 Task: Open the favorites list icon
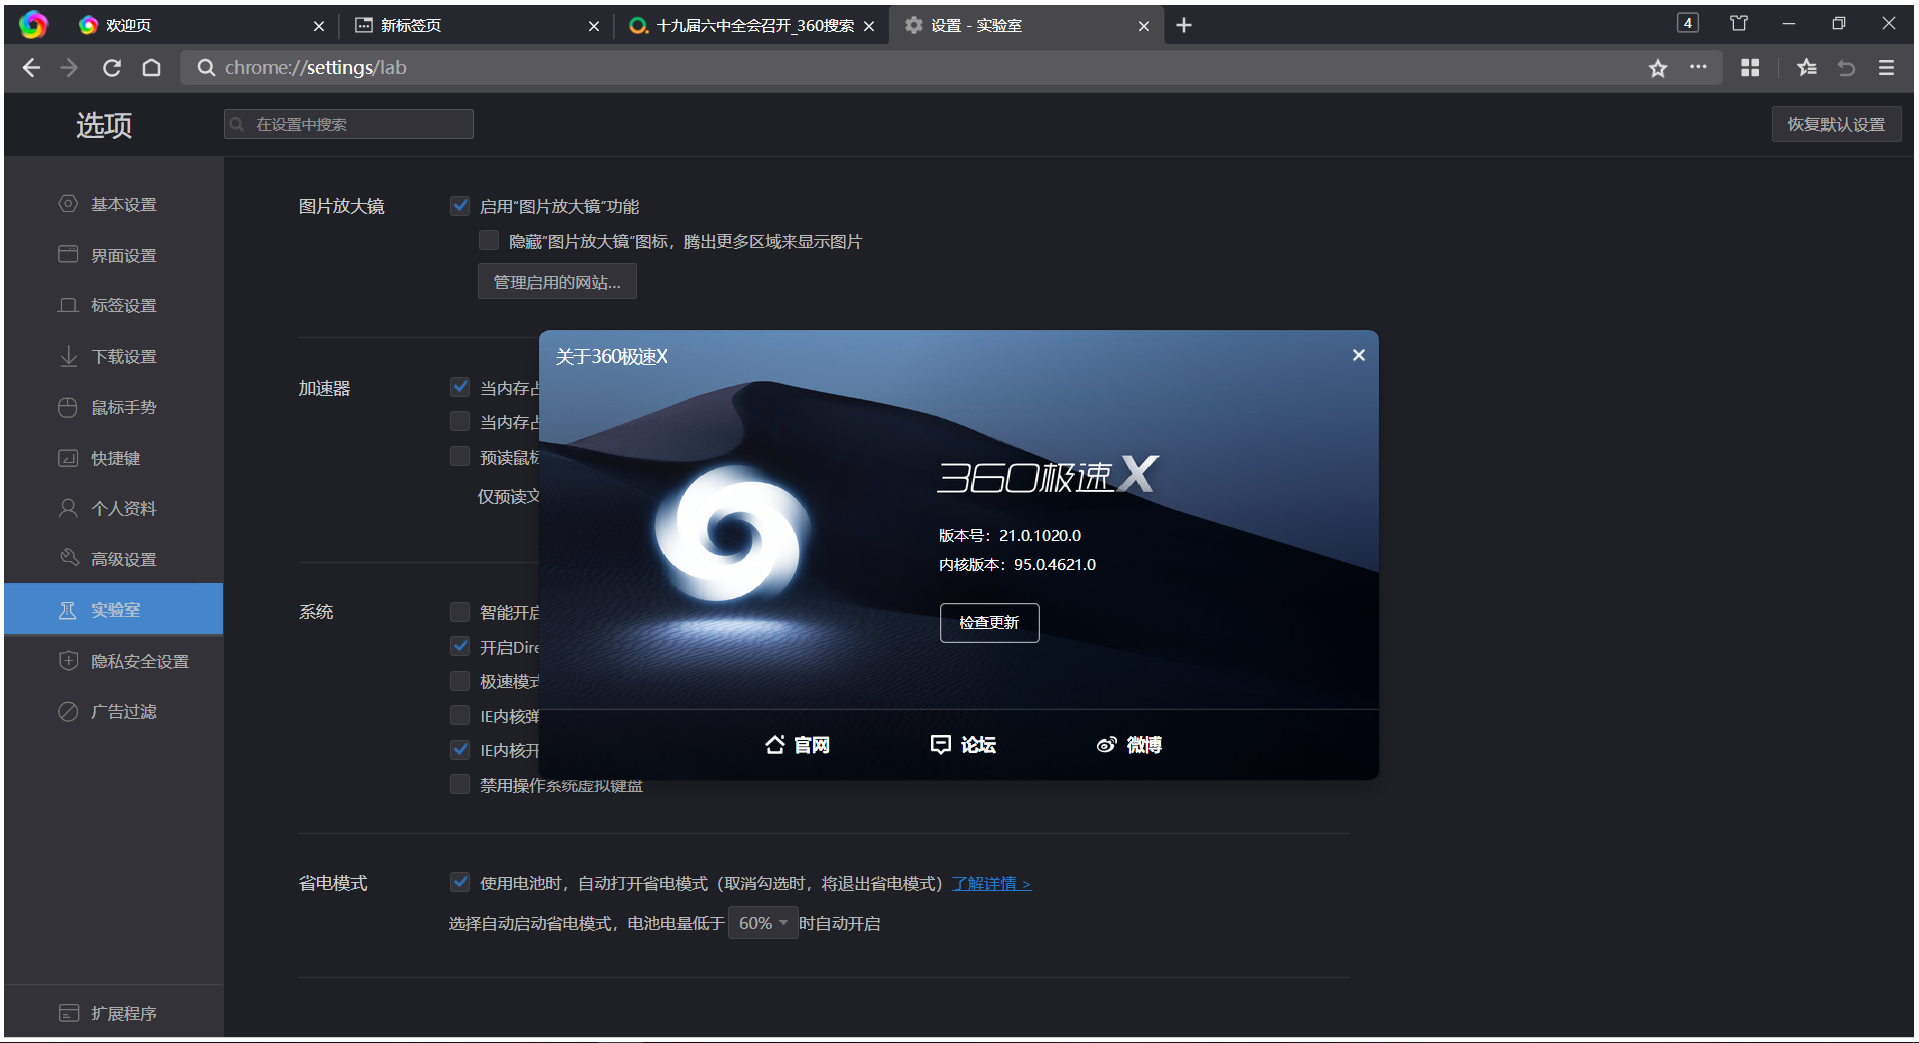[1806, 68]
